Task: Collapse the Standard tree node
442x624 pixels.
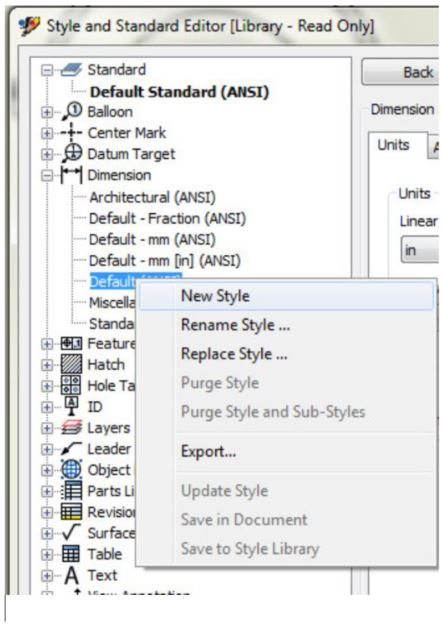Action: [47, 70]
